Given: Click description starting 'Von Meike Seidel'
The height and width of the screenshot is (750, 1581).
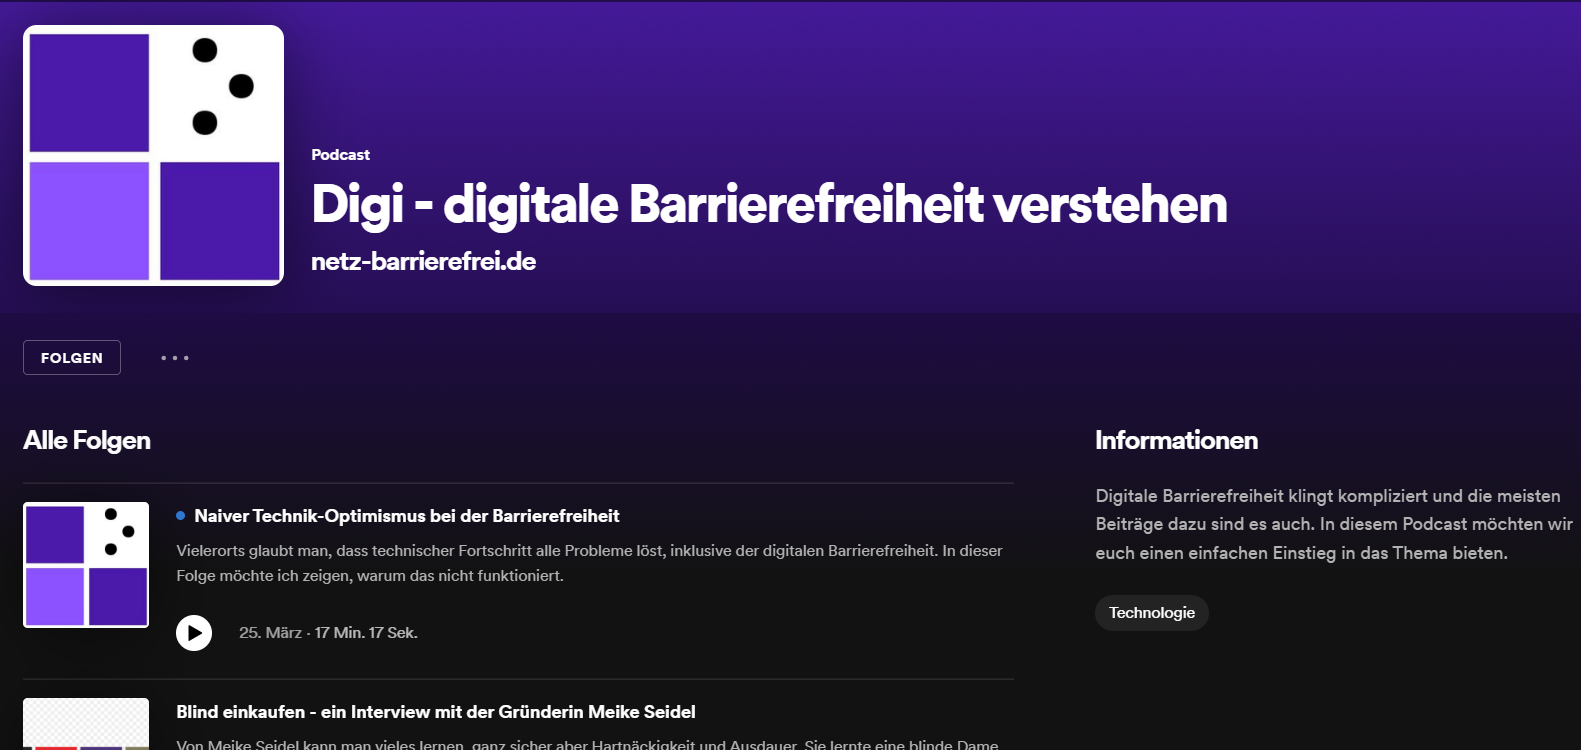Looking at the screenshot, I should click(587, 744).
